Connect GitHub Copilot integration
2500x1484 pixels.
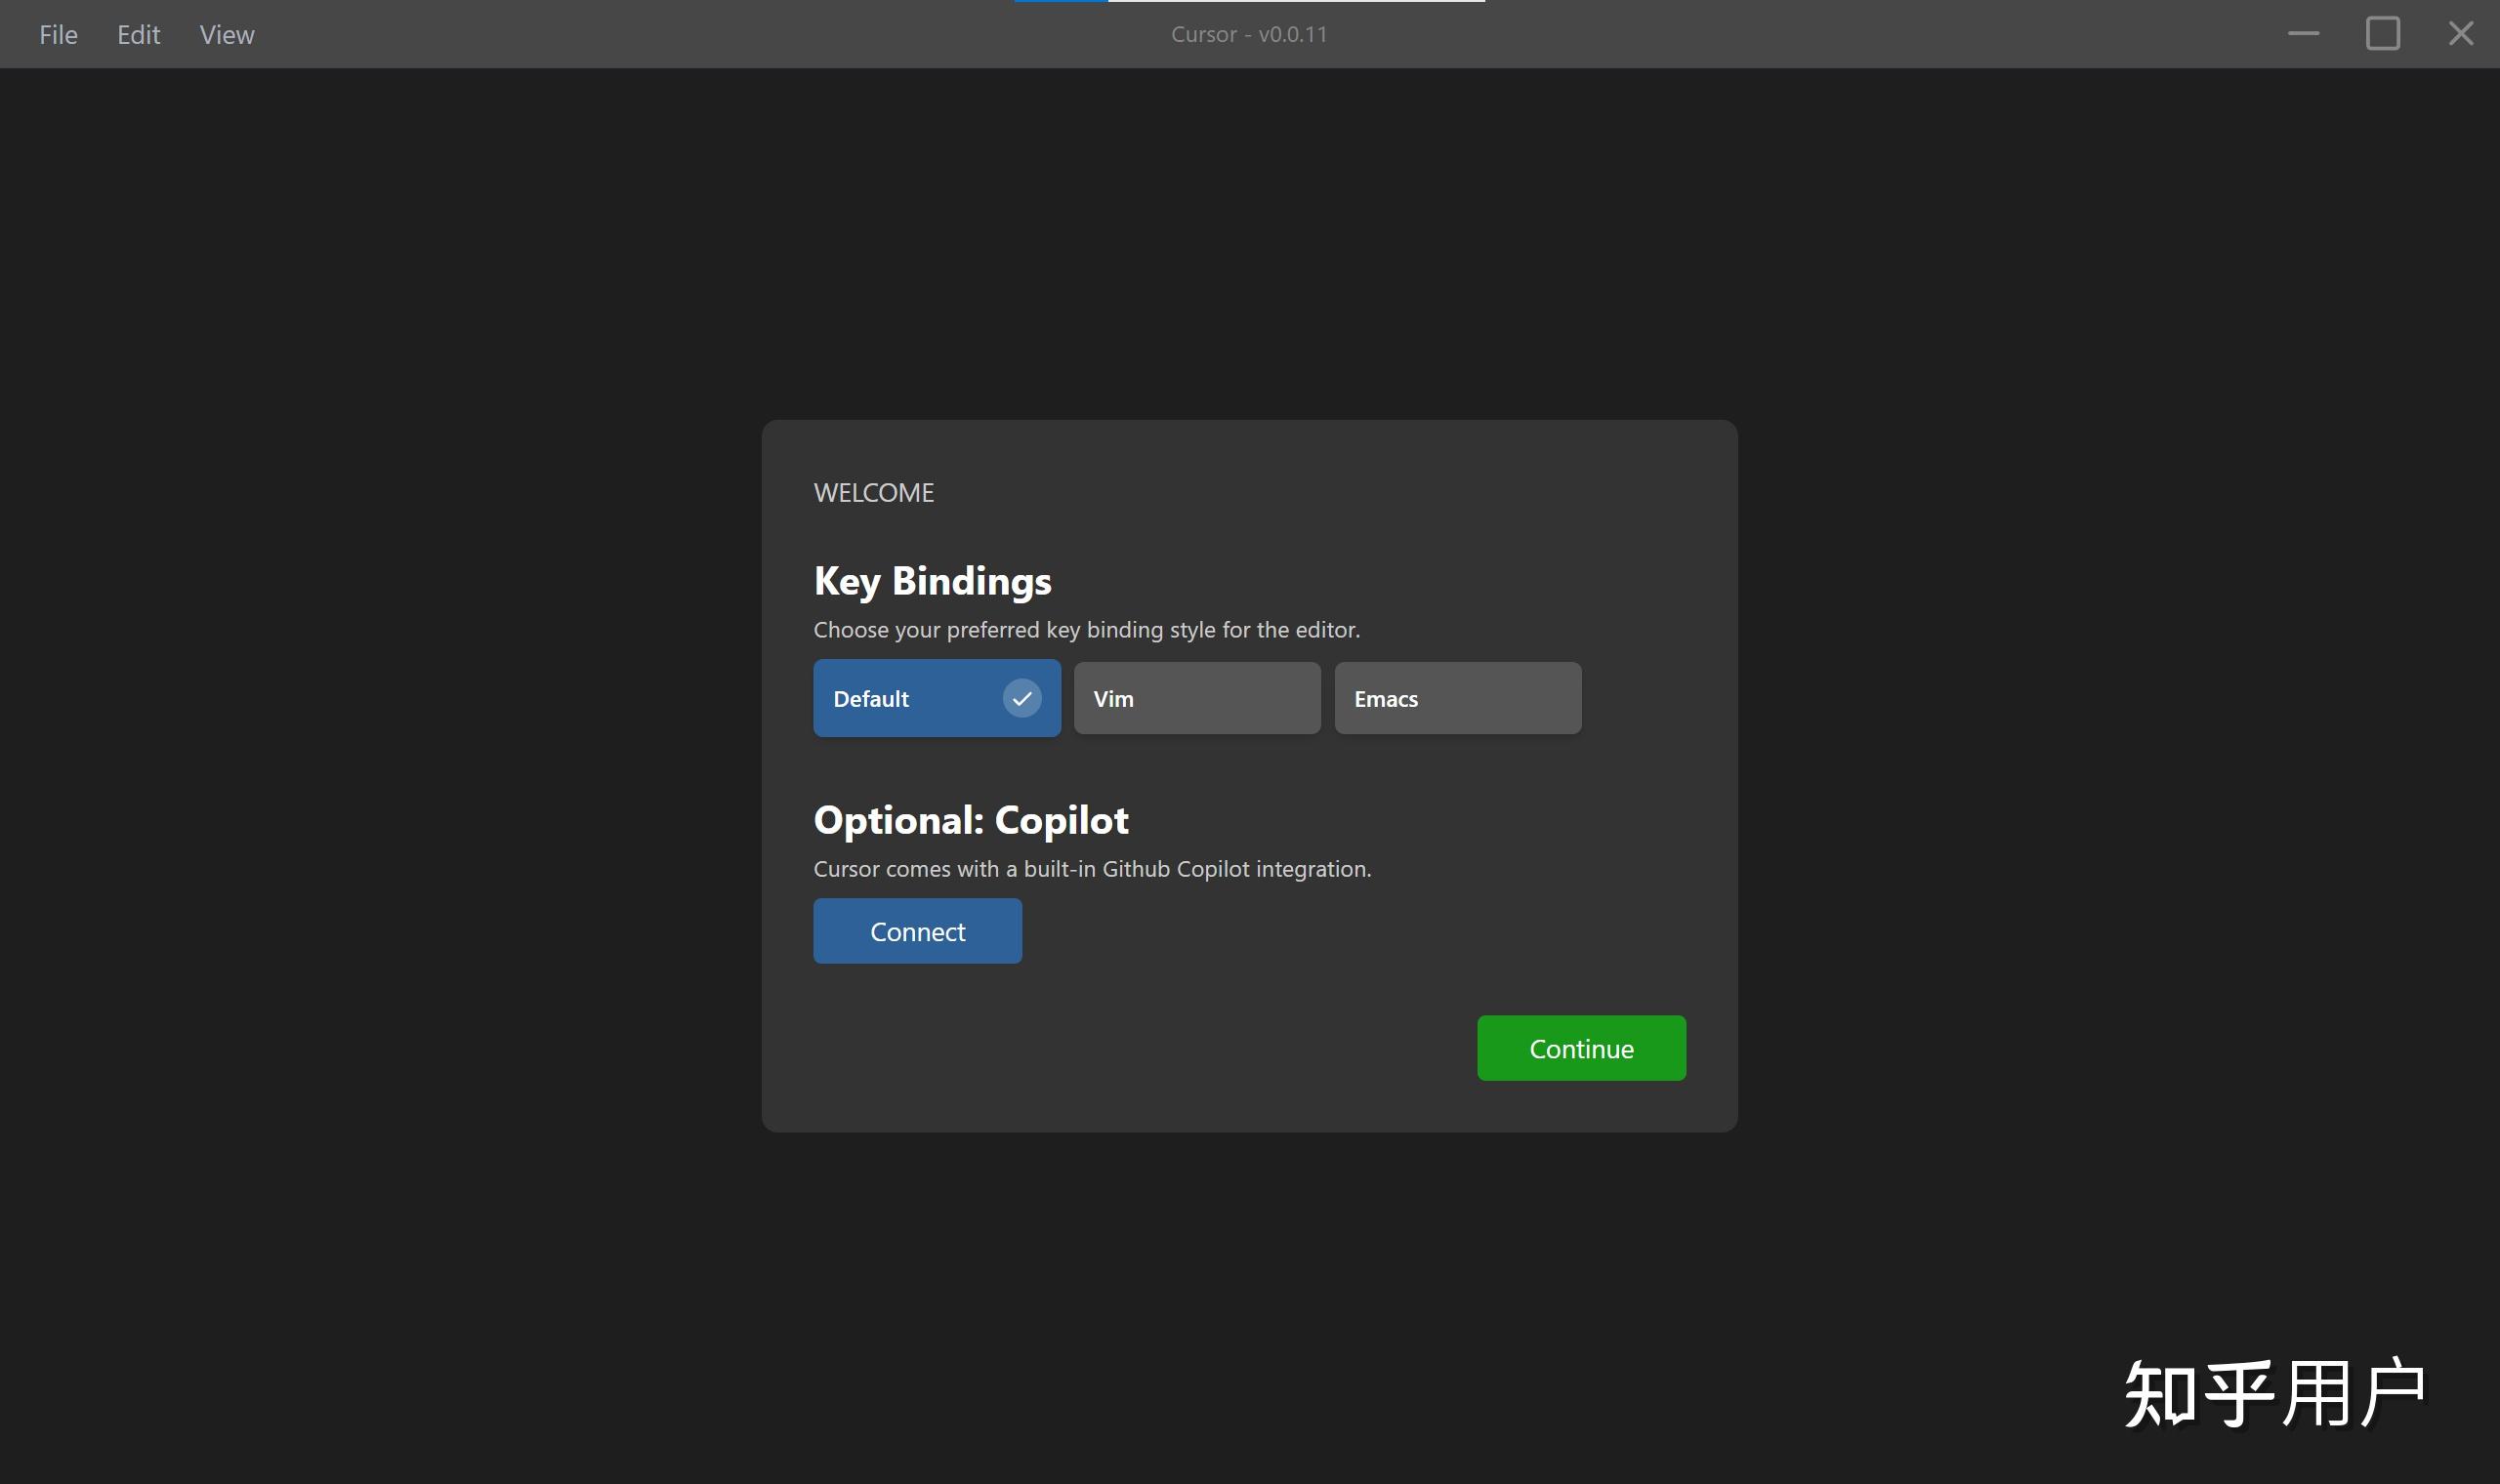click(918, 931)
